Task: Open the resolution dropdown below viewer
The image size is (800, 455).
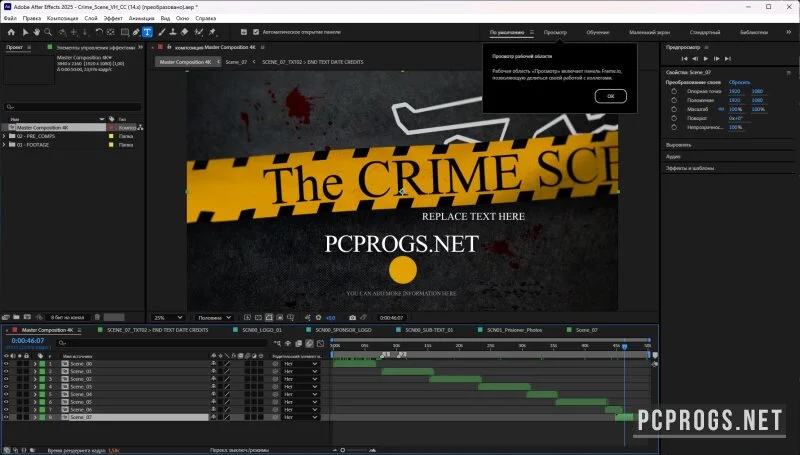Action: pos(214,317)
